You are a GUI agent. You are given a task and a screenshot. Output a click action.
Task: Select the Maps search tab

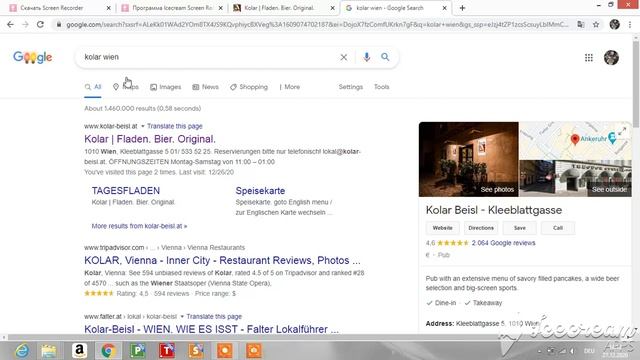coord(126,87)
